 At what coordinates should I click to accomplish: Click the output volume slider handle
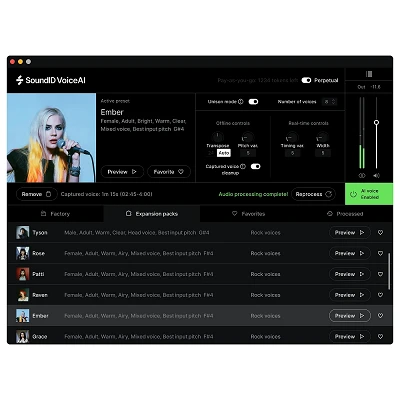(x=376, y=122)
